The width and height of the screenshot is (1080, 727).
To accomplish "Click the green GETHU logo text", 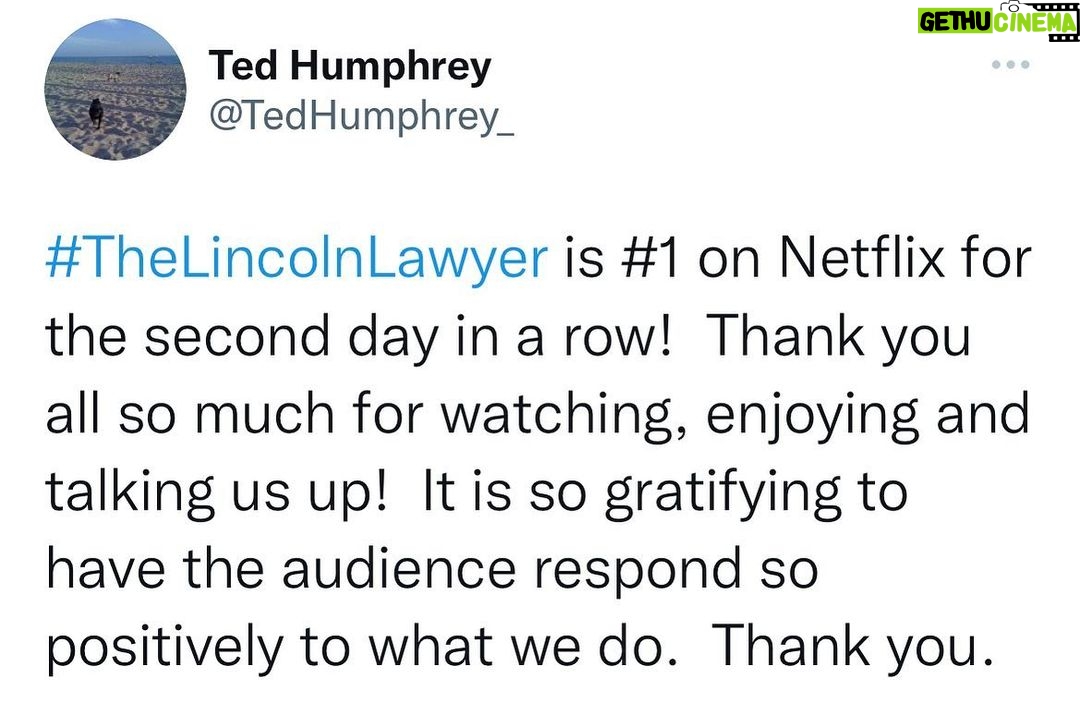I will point(955,21).
